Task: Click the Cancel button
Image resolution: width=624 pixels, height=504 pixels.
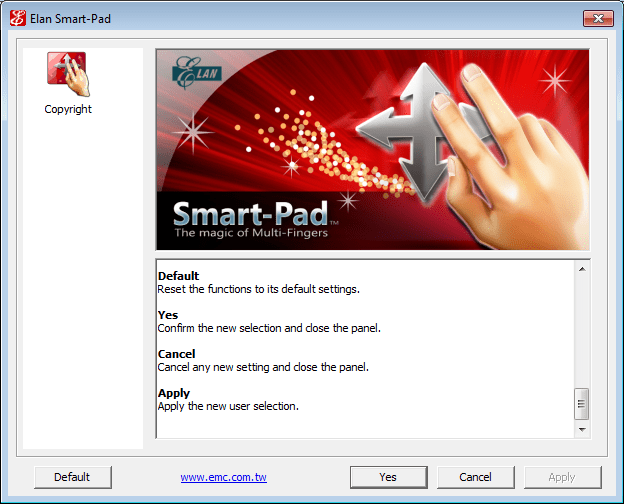Action: (476, 477)
